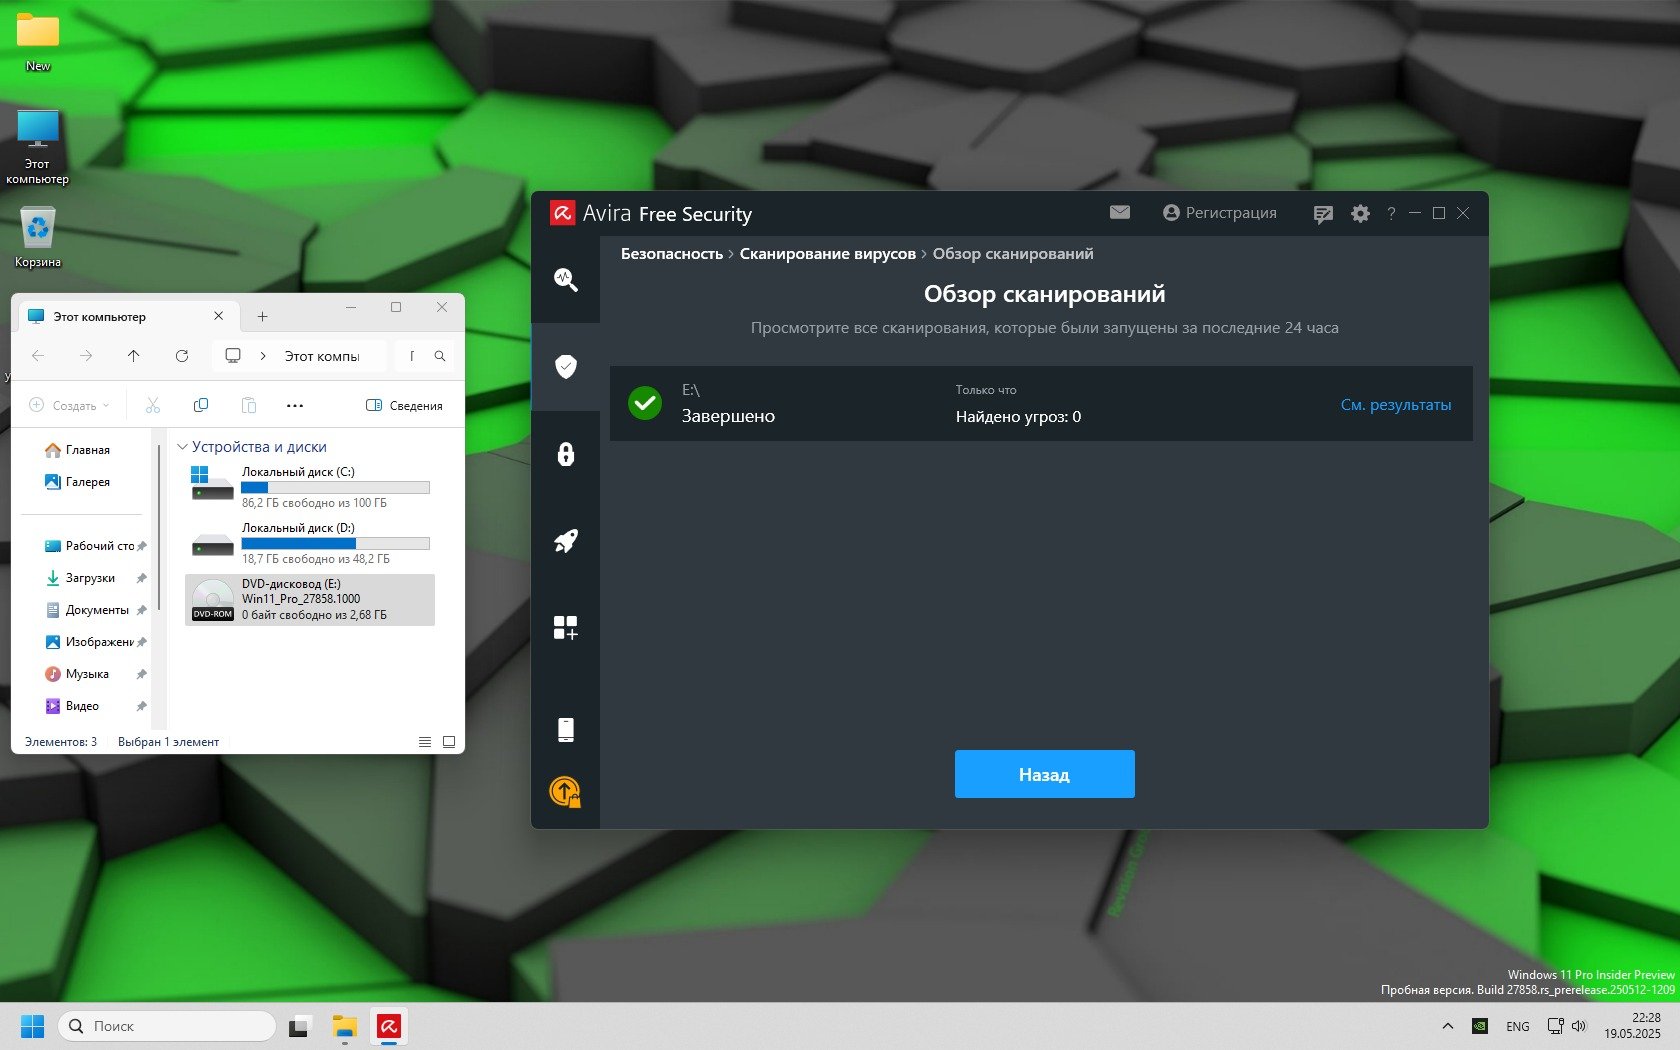
Task: Click the orange upgrade icon in Avira sidebar
Action: click(x=565, y=792)
